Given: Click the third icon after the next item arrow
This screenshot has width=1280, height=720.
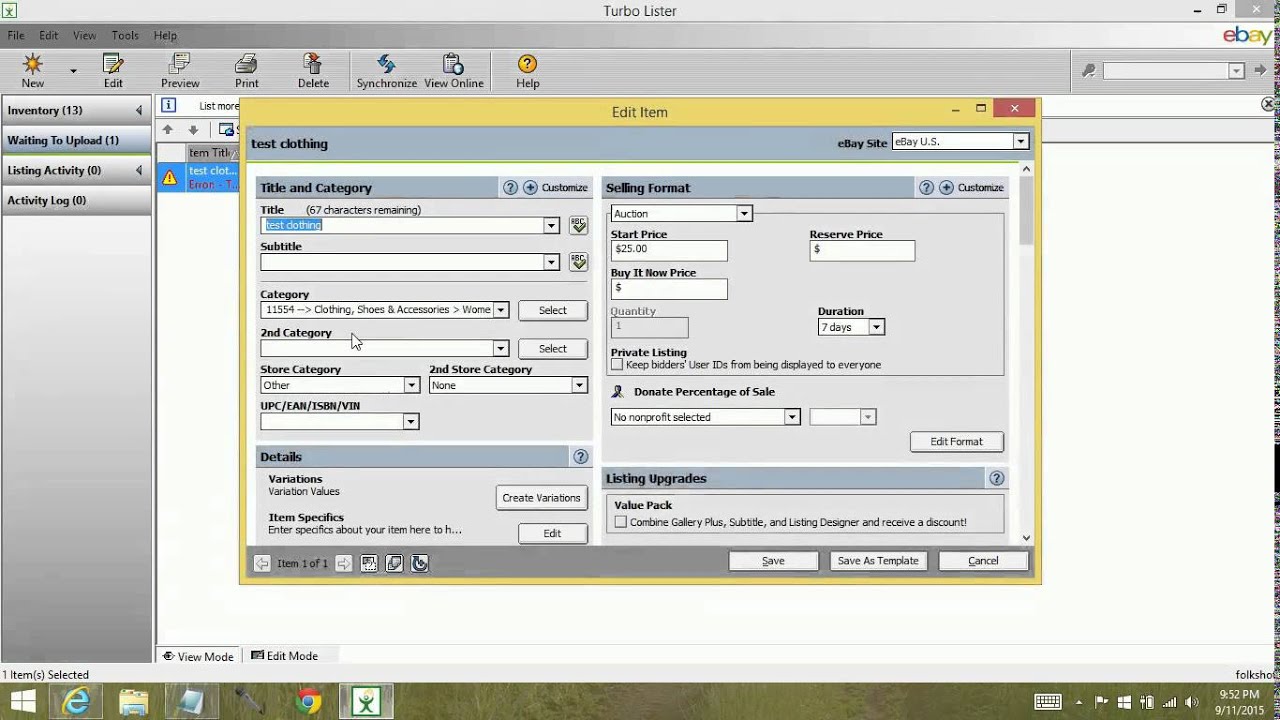Looking at the screenshot, I should [420, 563].
